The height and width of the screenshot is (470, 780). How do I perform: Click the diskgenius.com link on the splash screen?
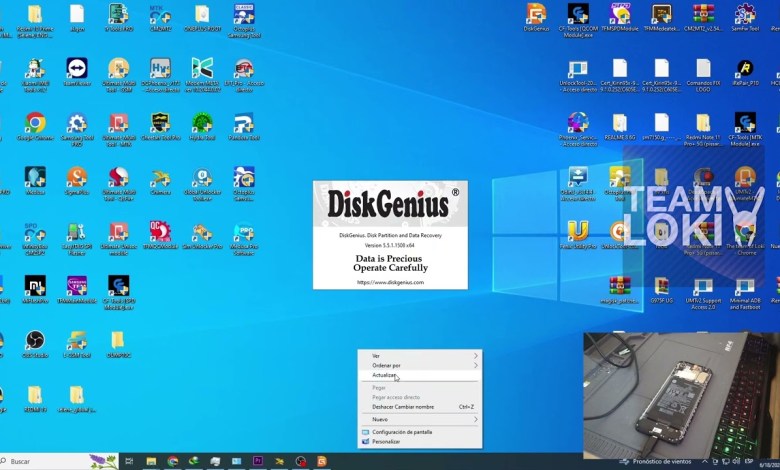tap(390, 282)
